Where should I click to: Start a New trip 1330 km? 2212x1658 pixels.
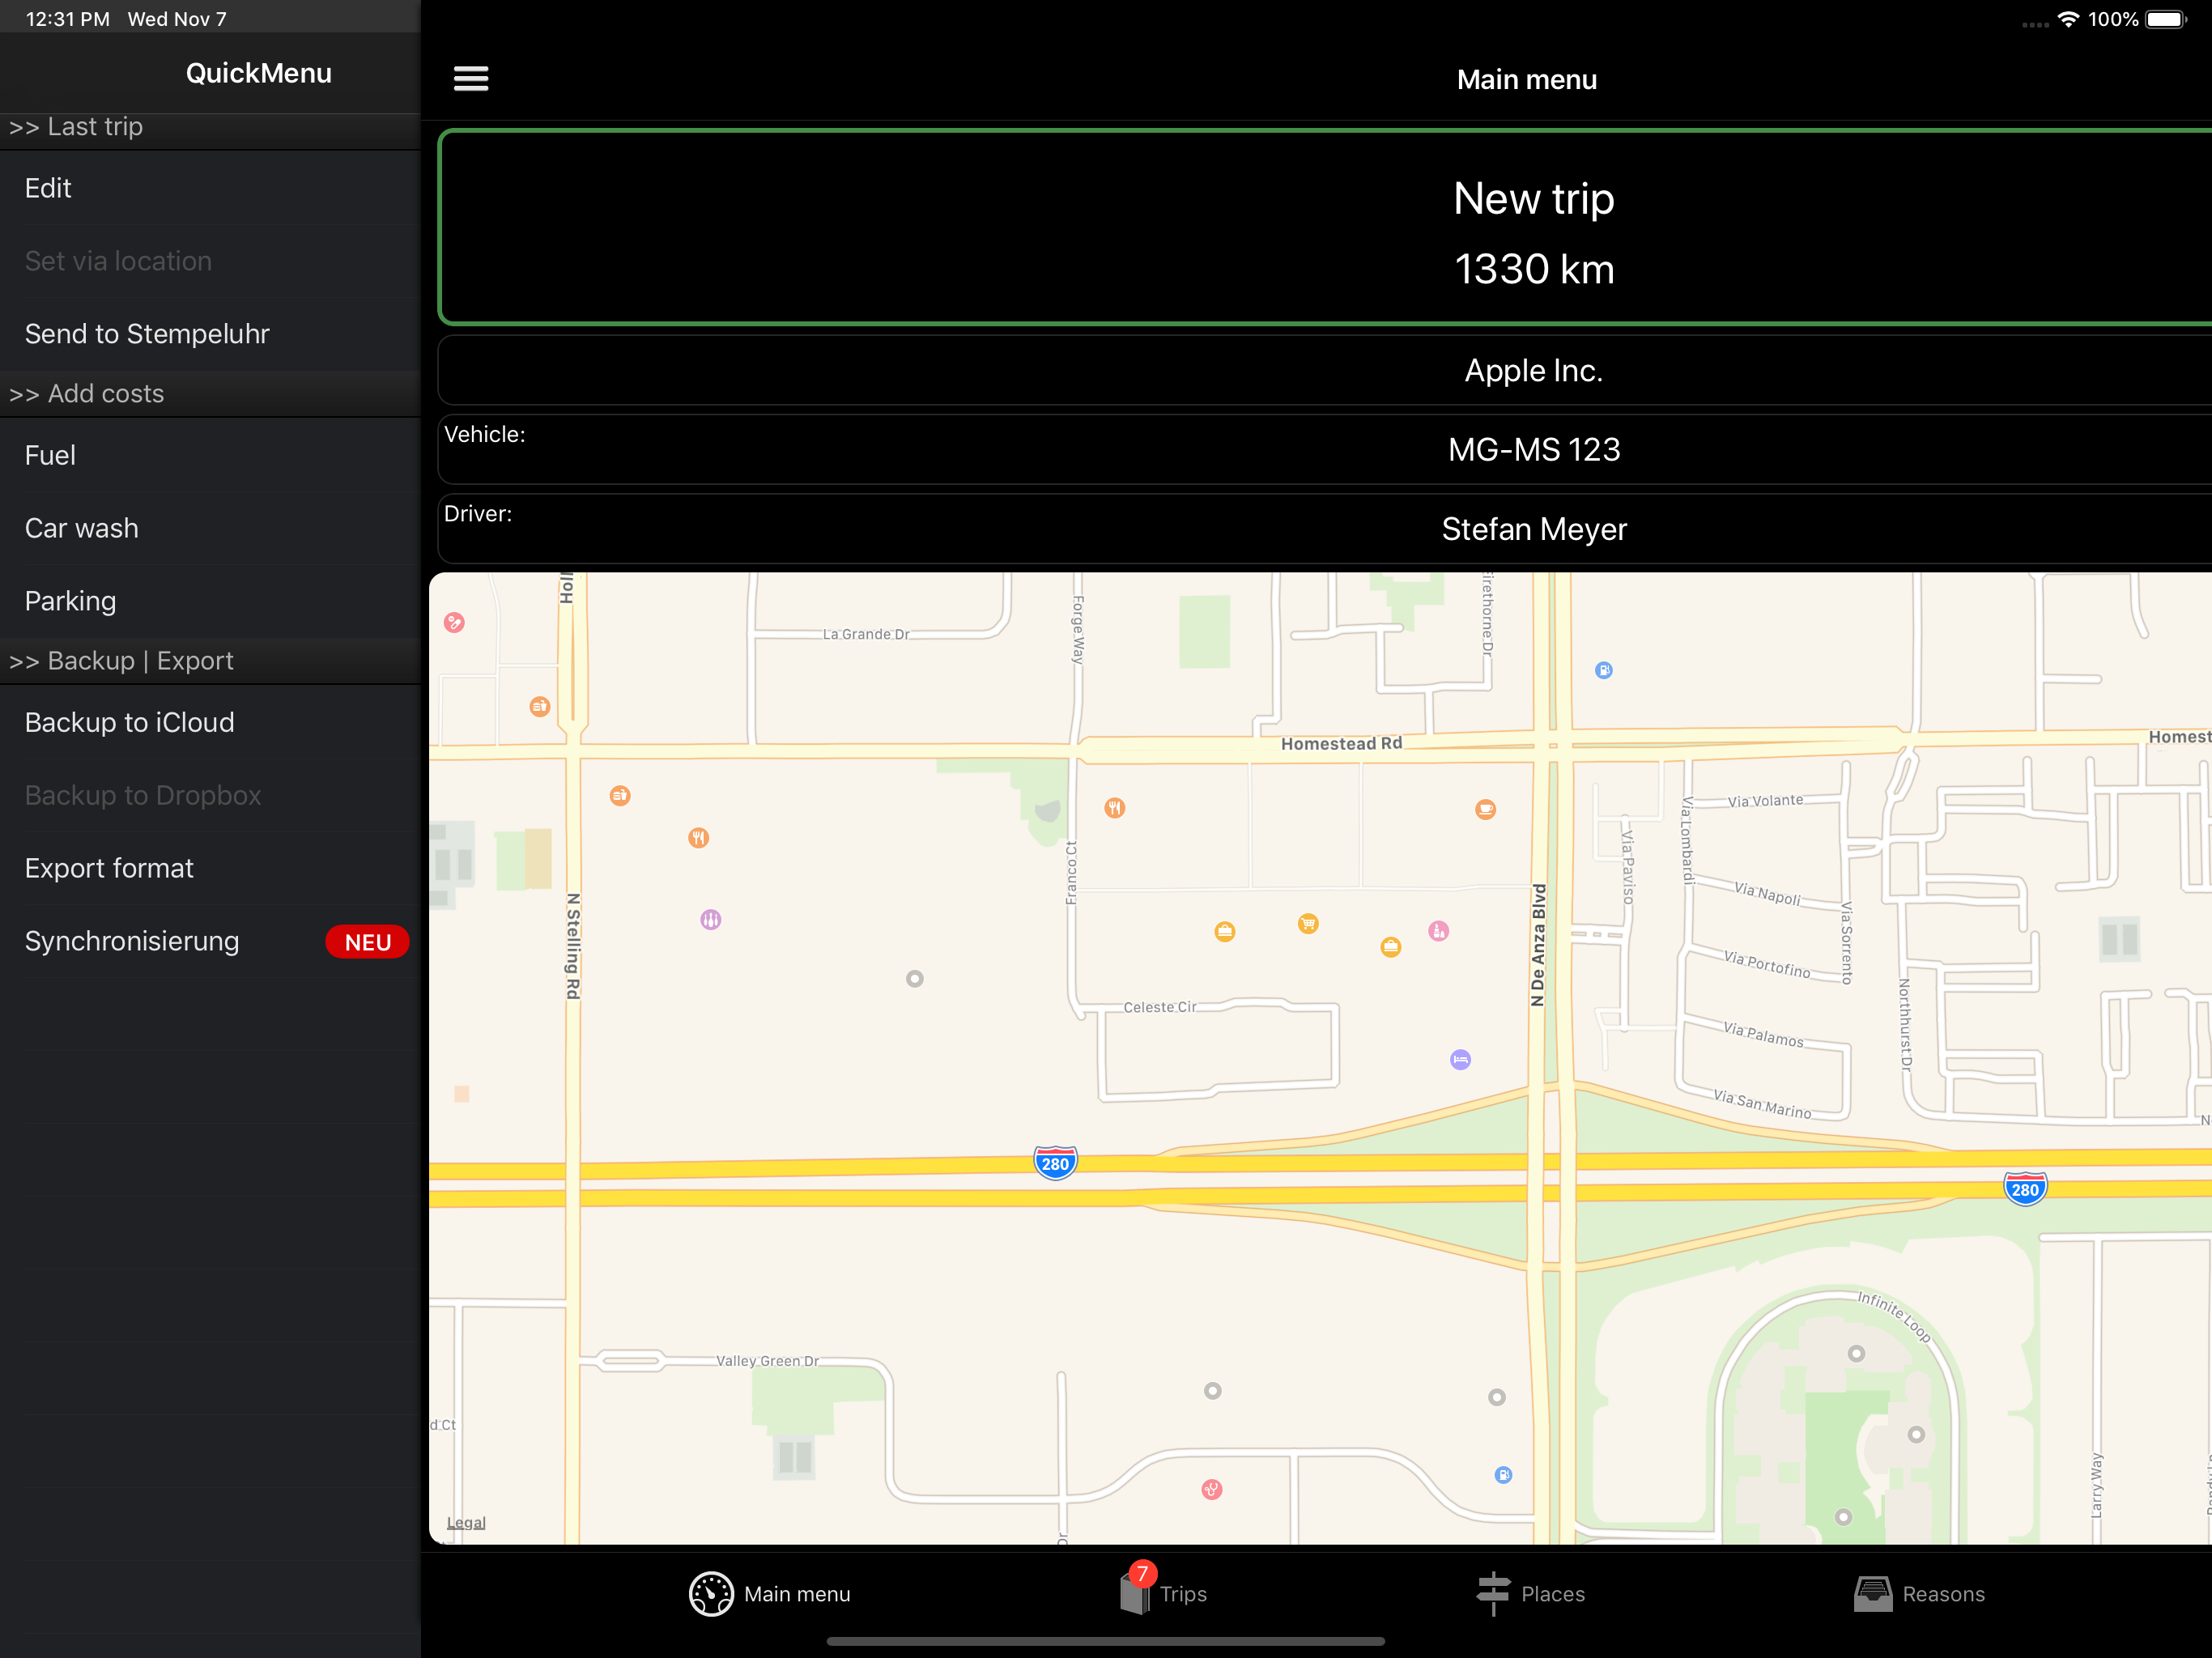click(1325, 228)
